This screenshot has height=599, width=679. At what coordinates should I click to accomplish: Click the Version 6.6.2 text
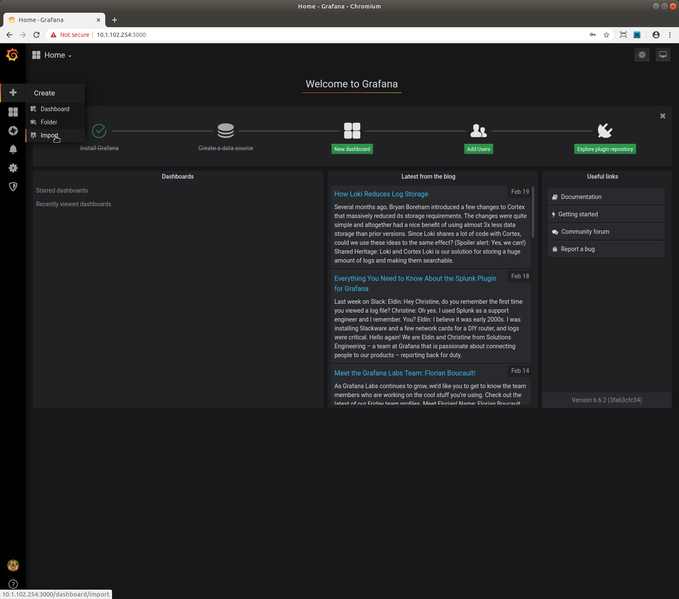(607, 400)
